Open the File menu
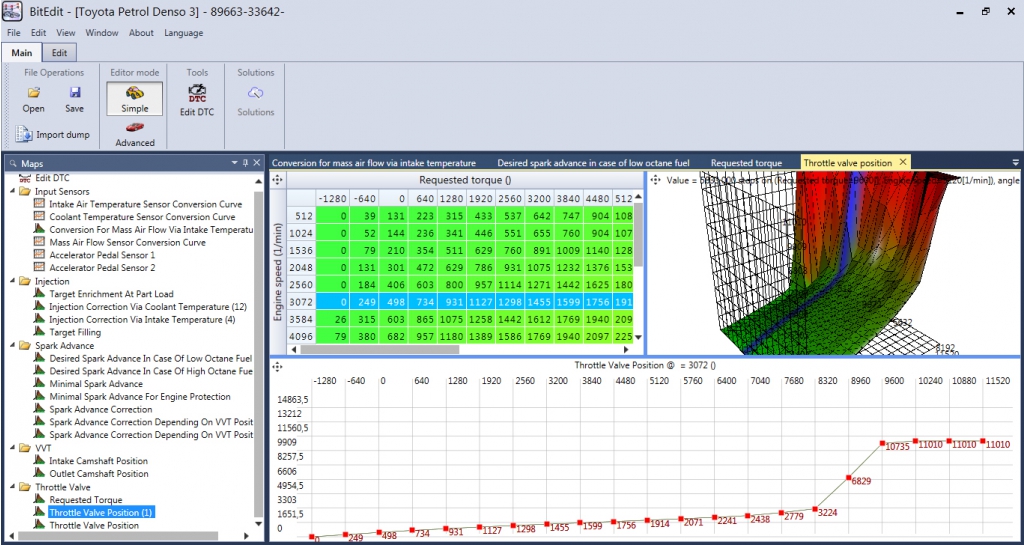Viewport: 1024px width, 545px height. (x=14, y=33)
